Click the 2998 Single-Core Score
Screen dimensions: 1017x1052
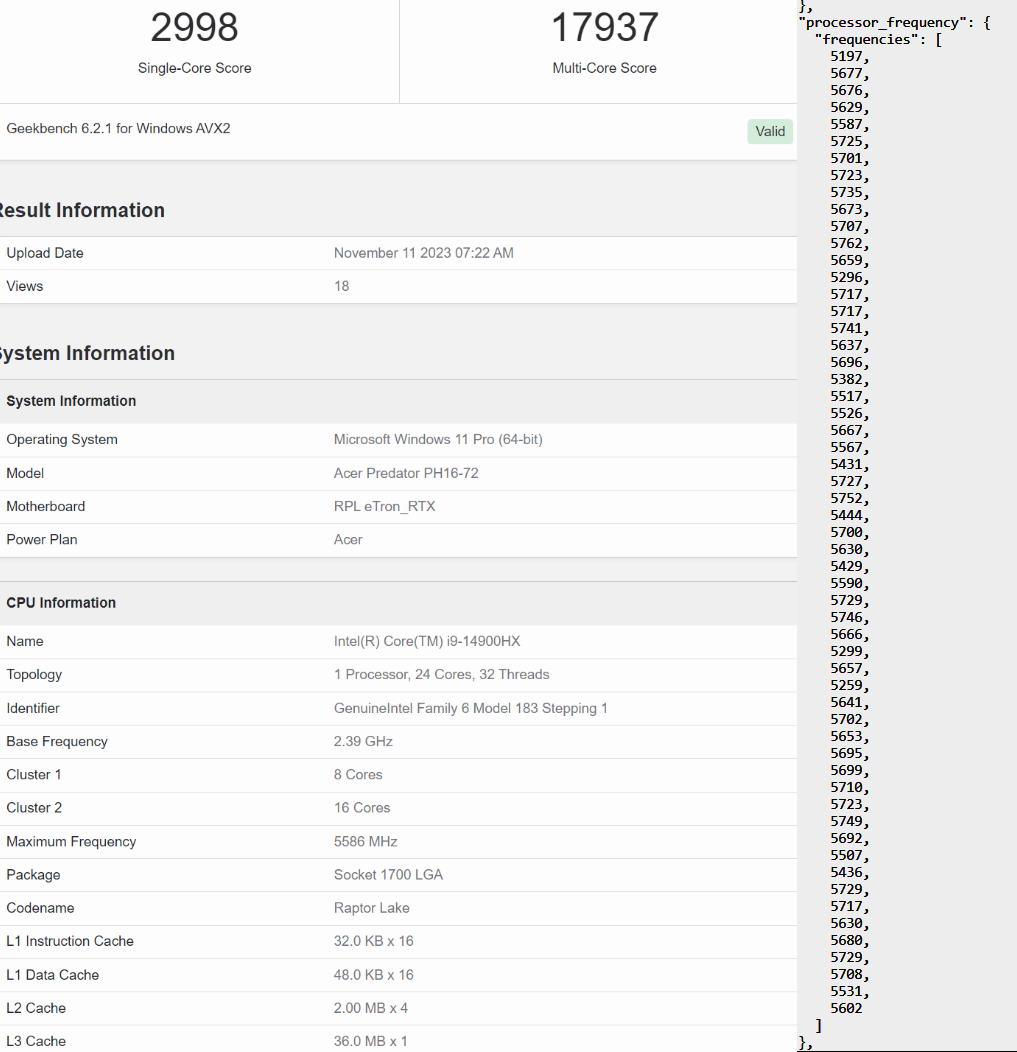(x=194, y=28)
